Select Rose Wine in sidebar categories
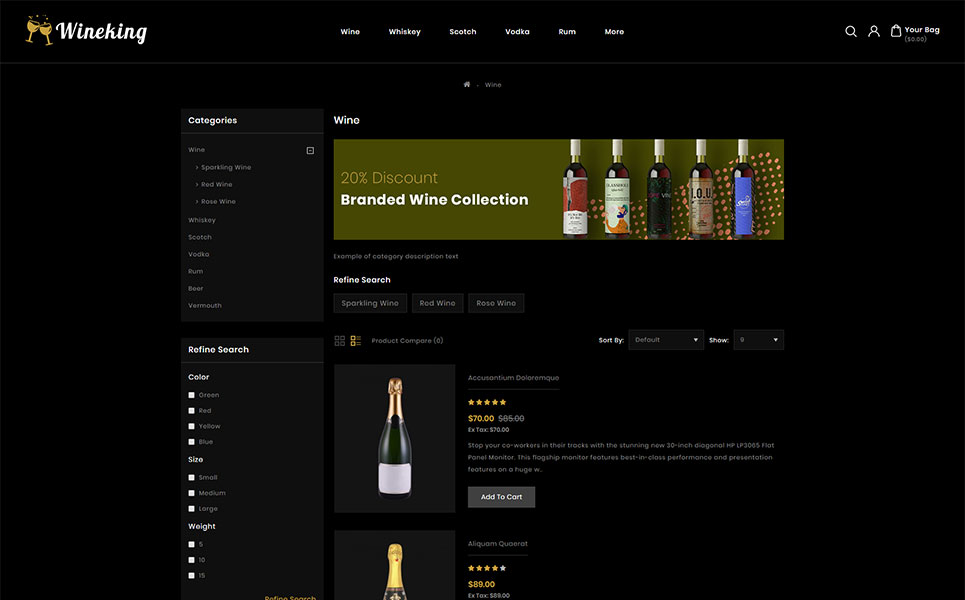 click(218, 201)
